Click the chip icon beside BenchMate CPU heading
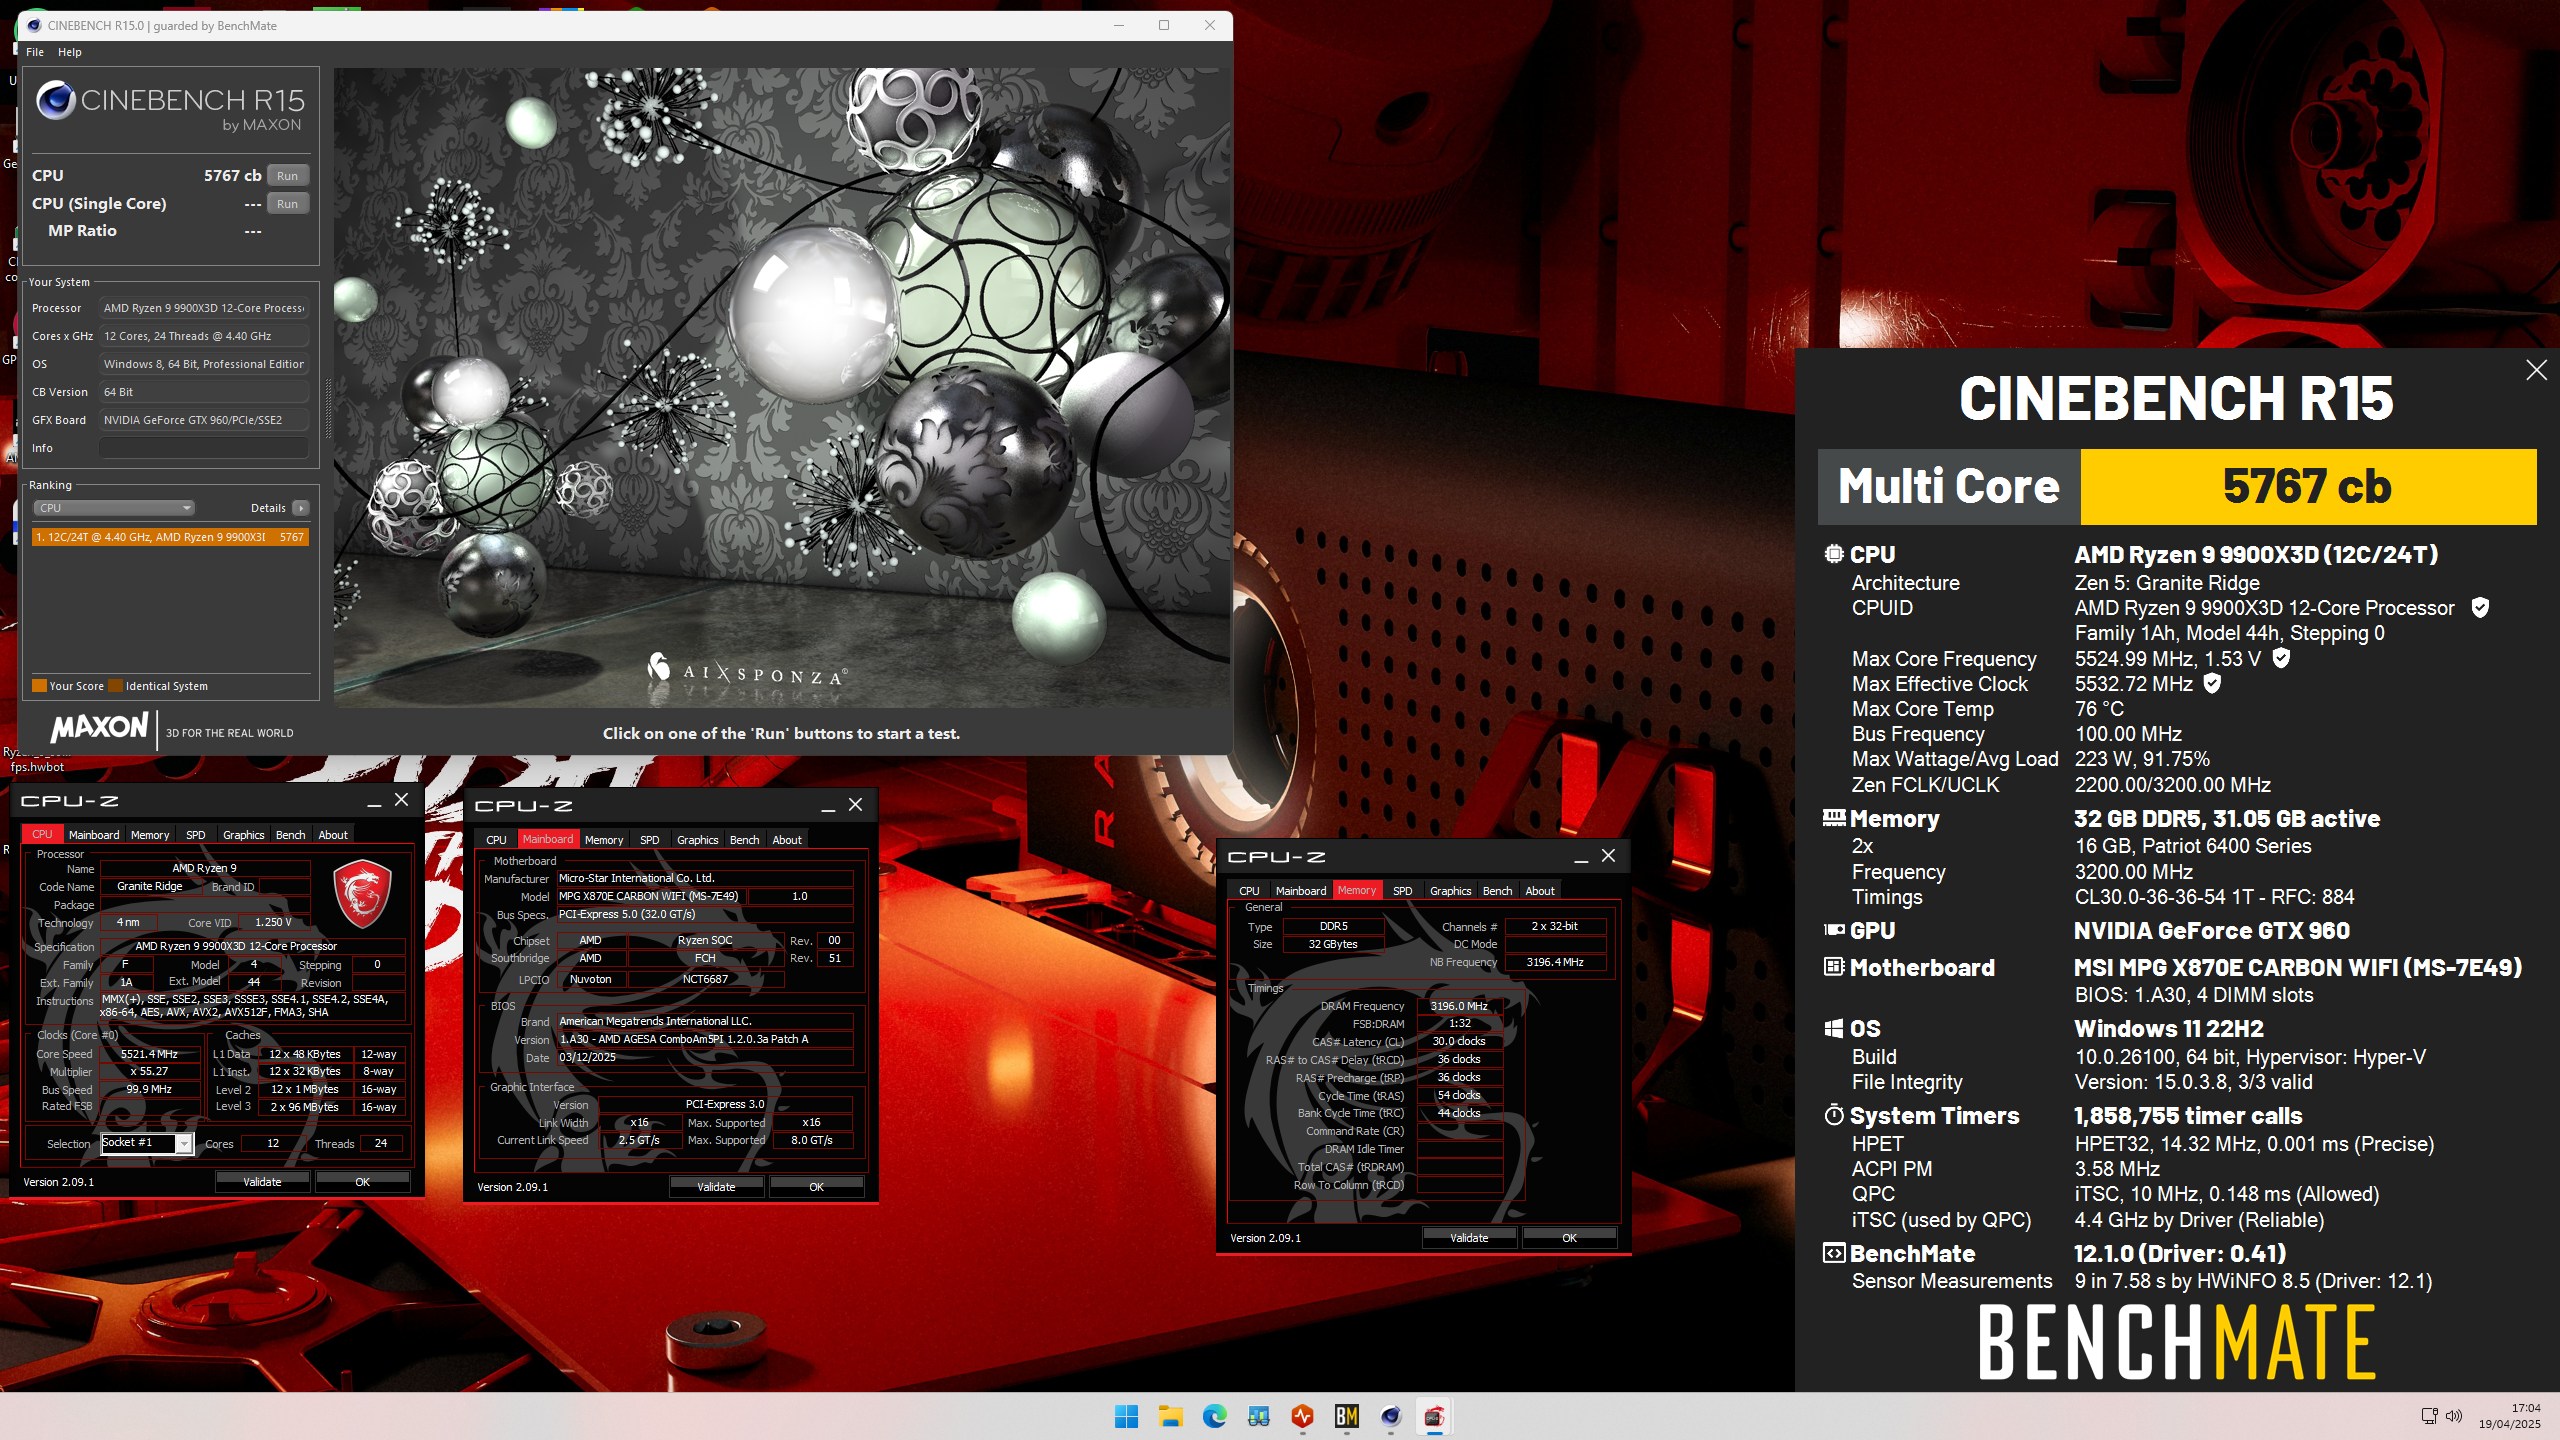 [1833, 554]
